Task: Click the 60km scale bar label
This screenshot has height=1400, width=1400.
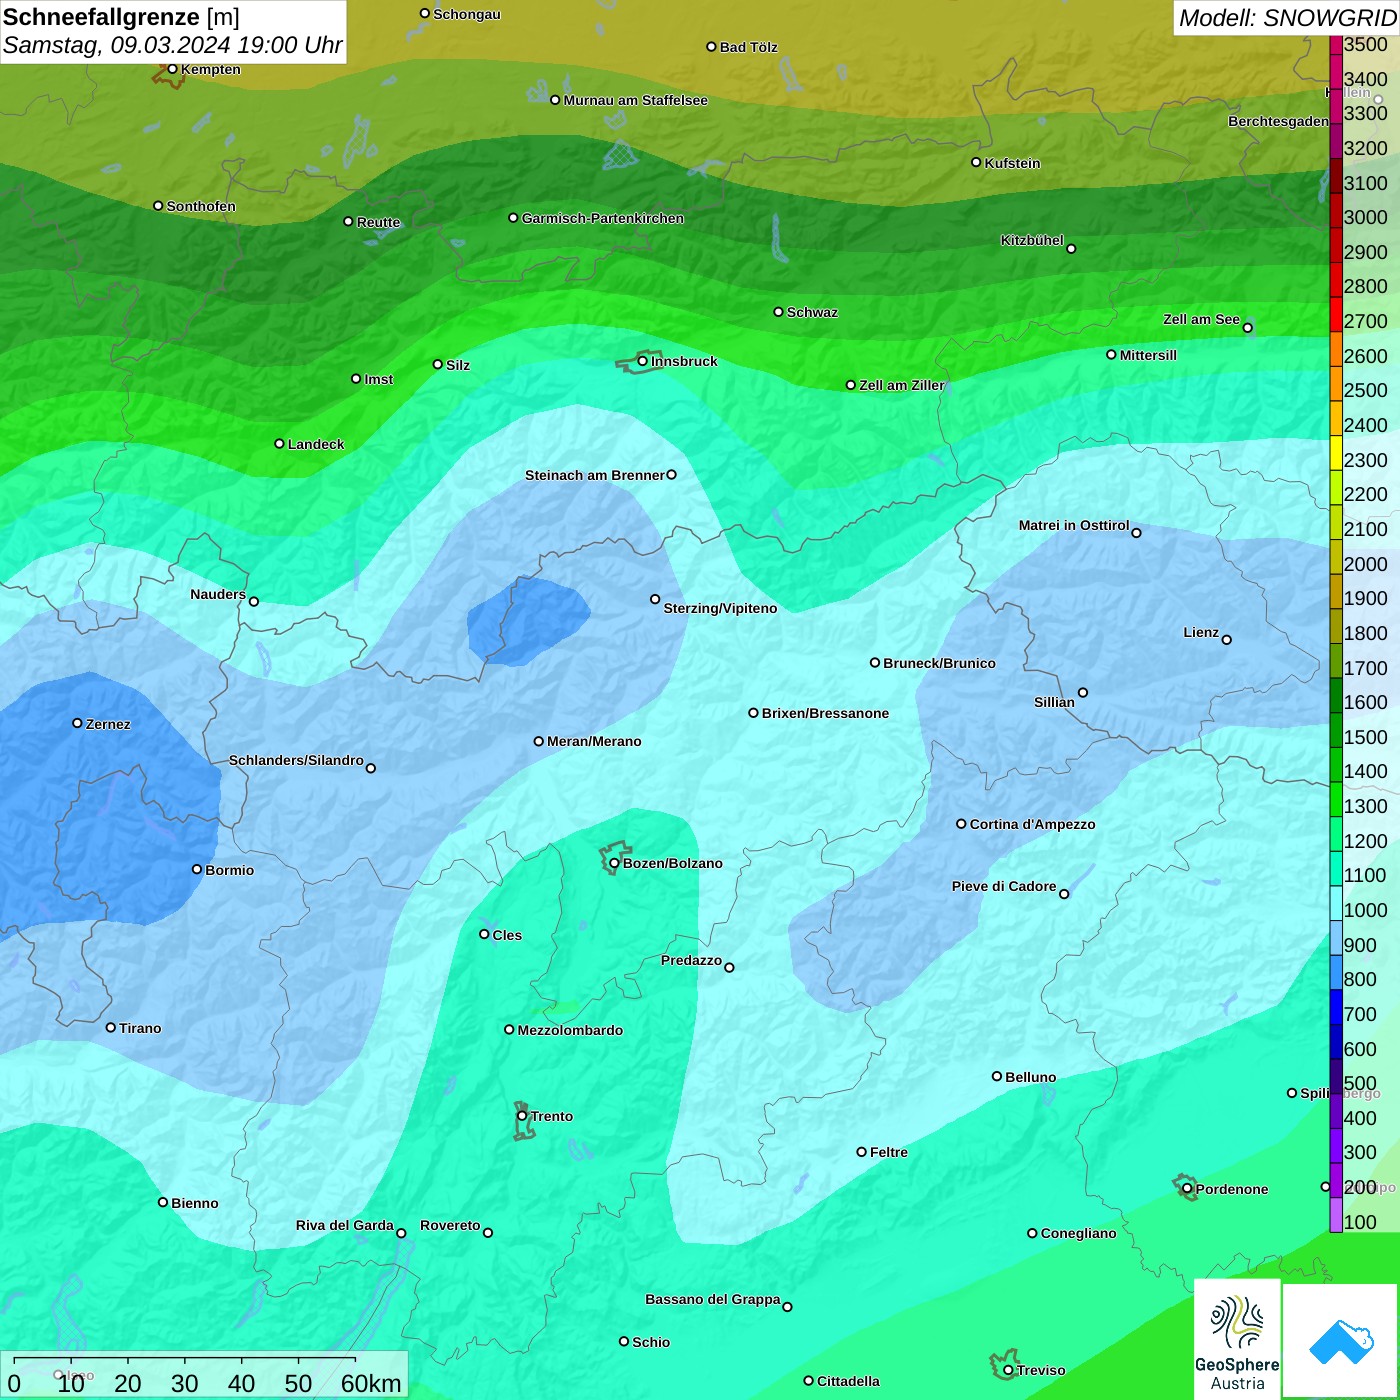Action: (x=371, y=1383)
